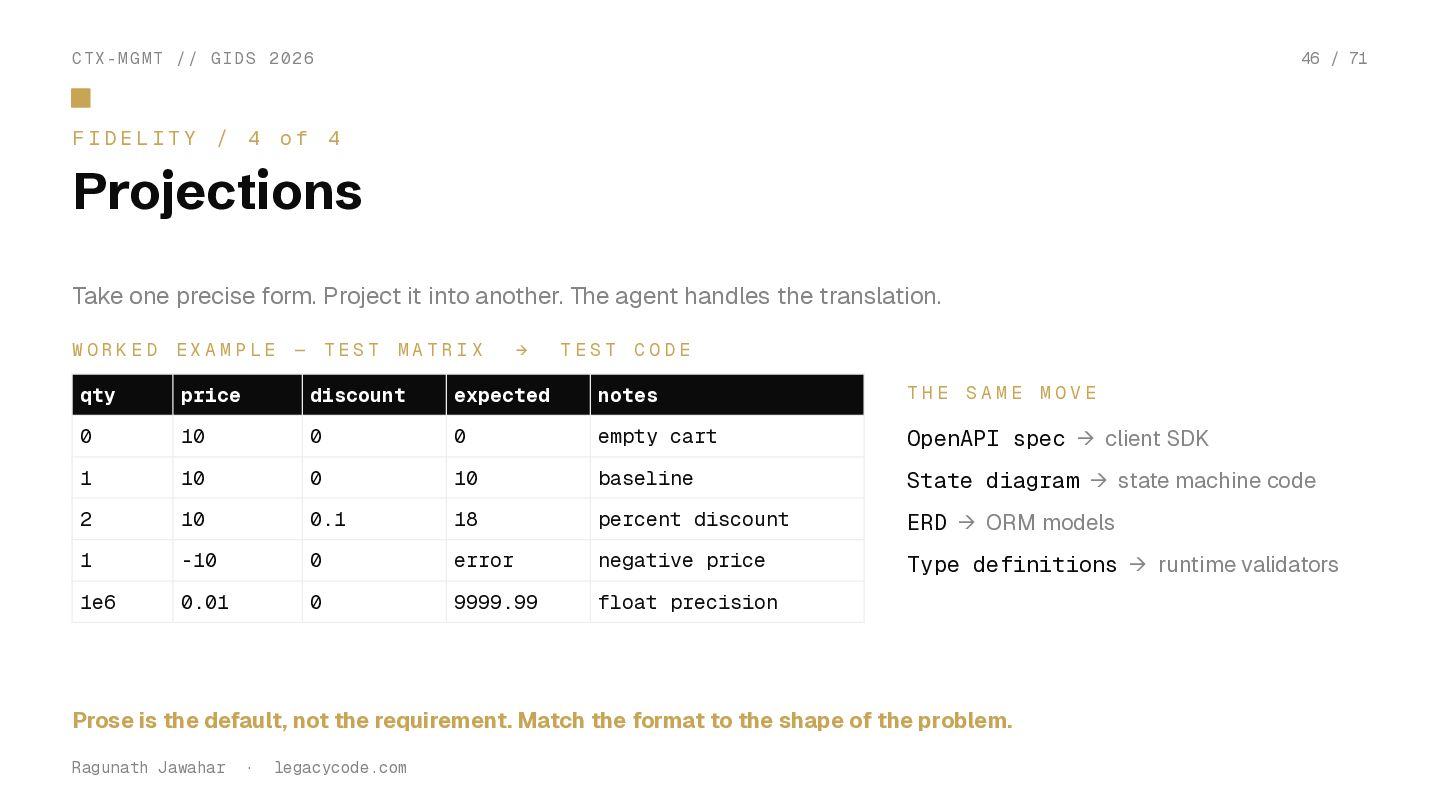Screen dimensions: 1440x810
Task: Click the CTX-MGMT // GIDS 2026 header text
Action: [193, 58]
